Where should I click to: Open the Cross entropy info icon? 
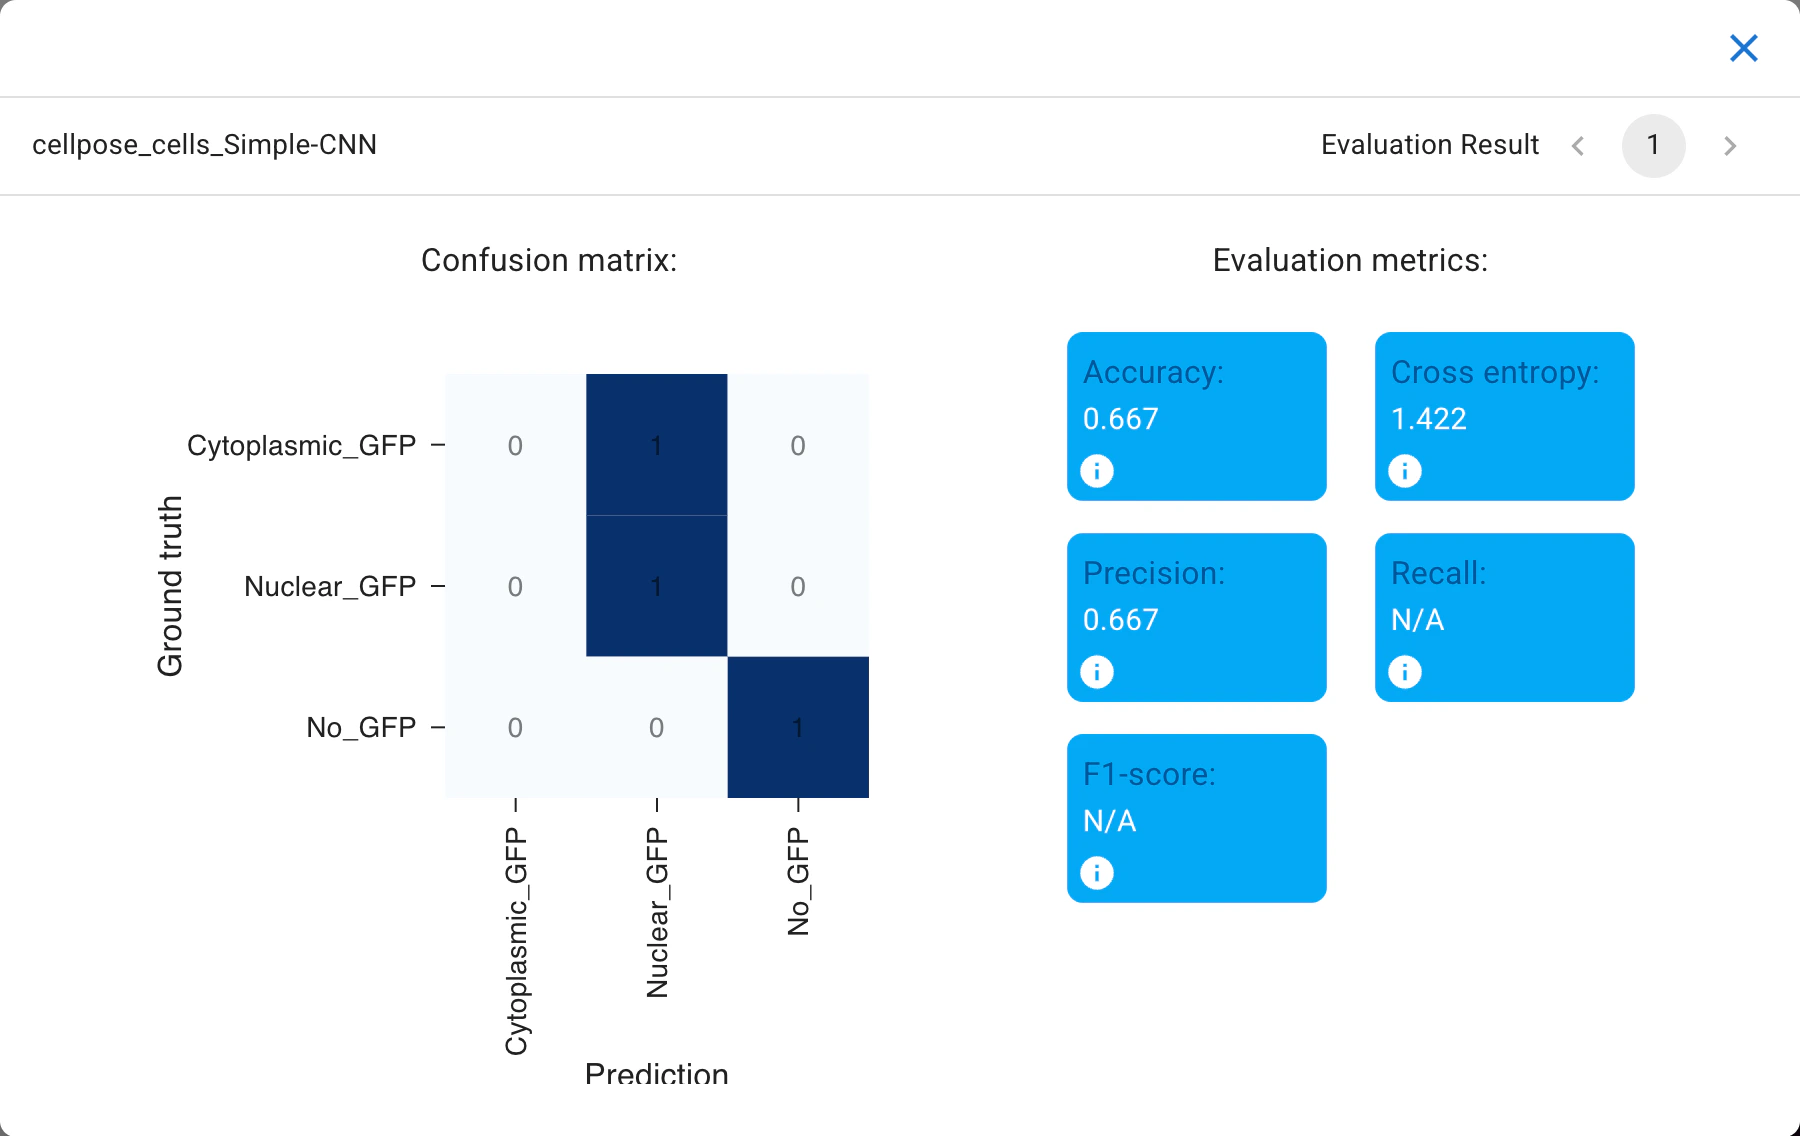1405,470
